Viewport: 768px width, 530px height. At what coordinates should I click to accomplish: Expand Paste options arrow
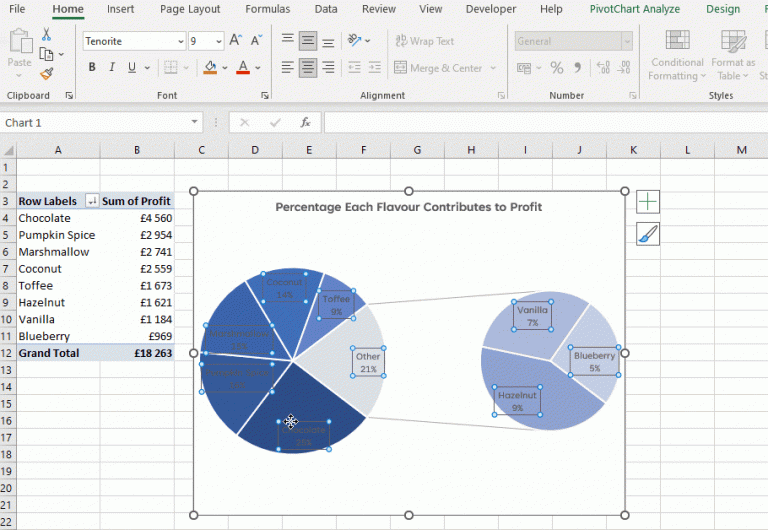[19, 75]
